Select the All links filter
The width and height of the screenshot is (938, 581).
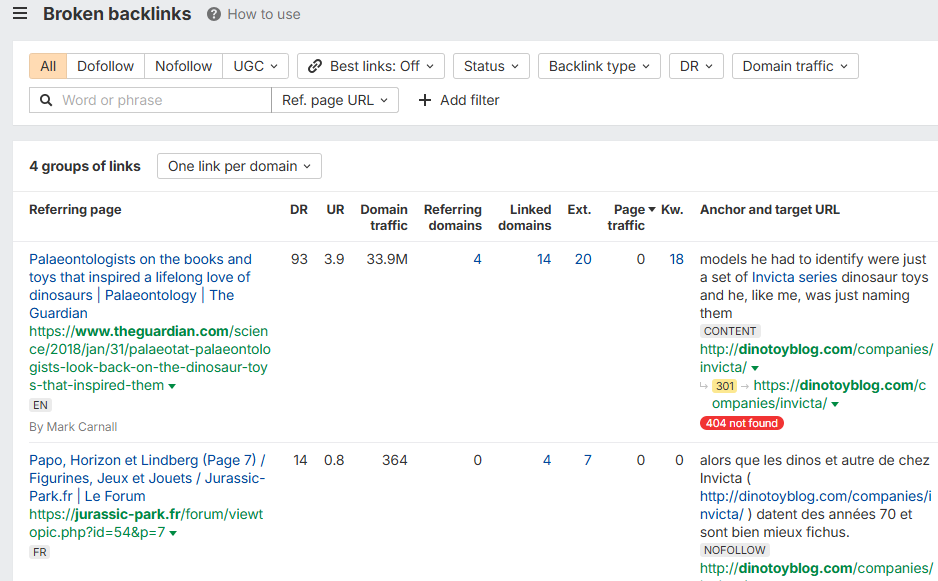point(47,65)
